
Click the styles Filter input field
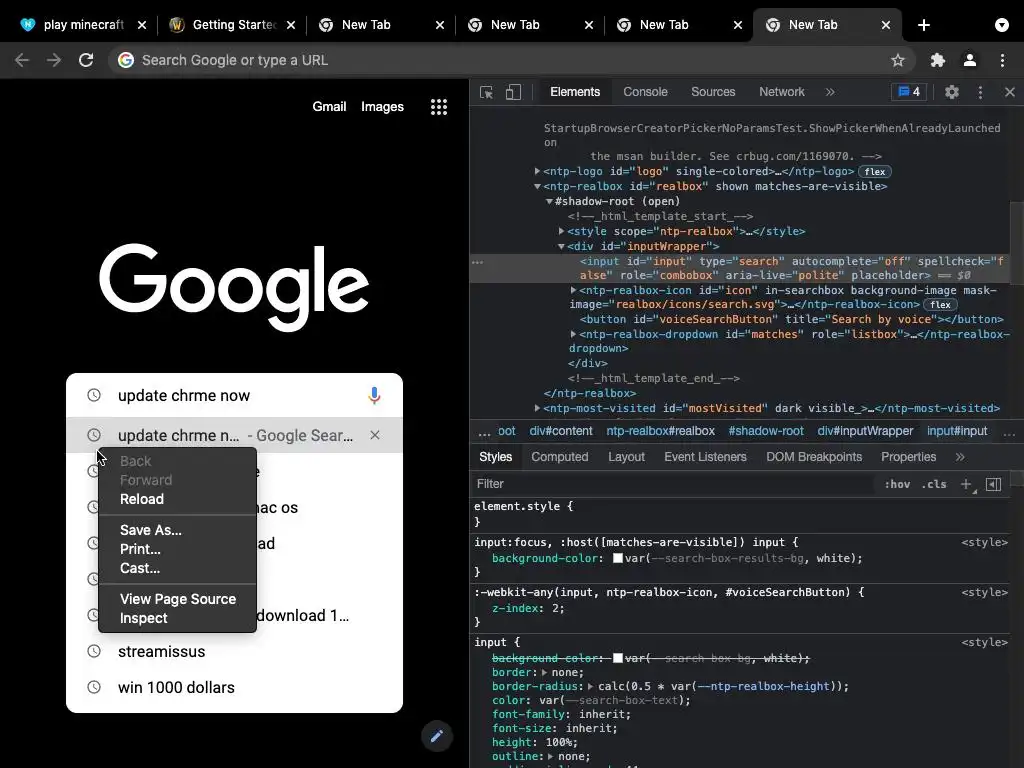[673, 484]
